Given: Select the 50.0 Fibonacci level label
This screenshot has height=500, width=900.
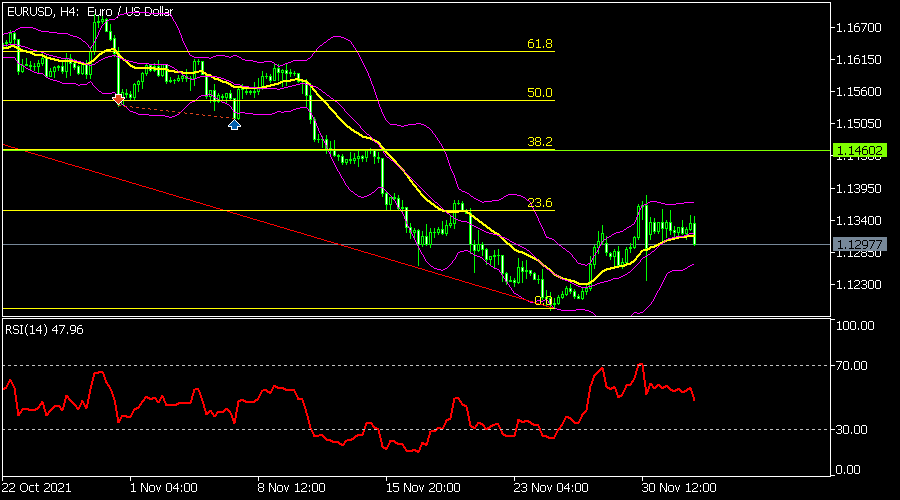Looking at the screenshot, I should coord(540,92).
